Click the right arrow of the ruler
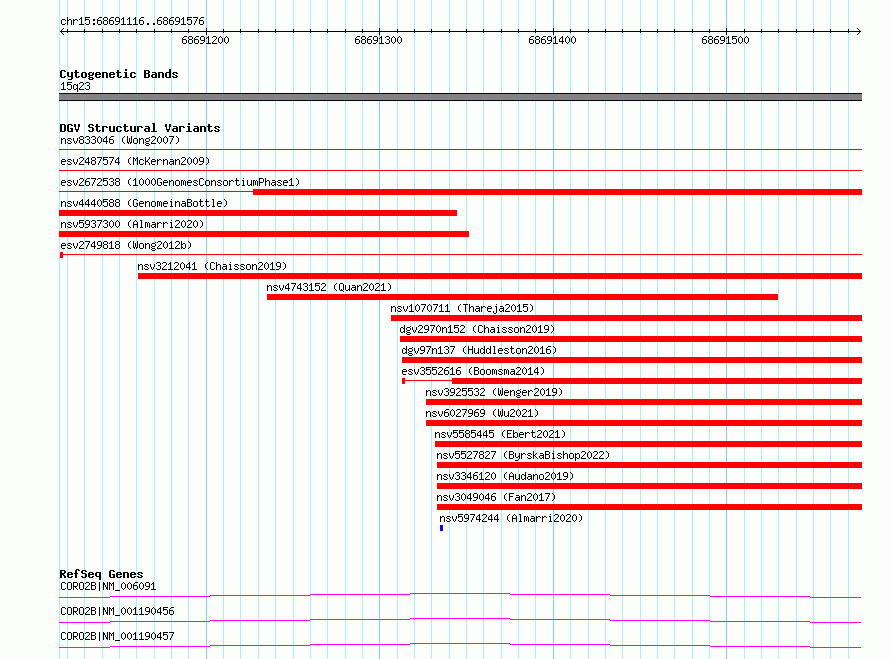This screenshot has width=890, height=659. tap(858, 31)
